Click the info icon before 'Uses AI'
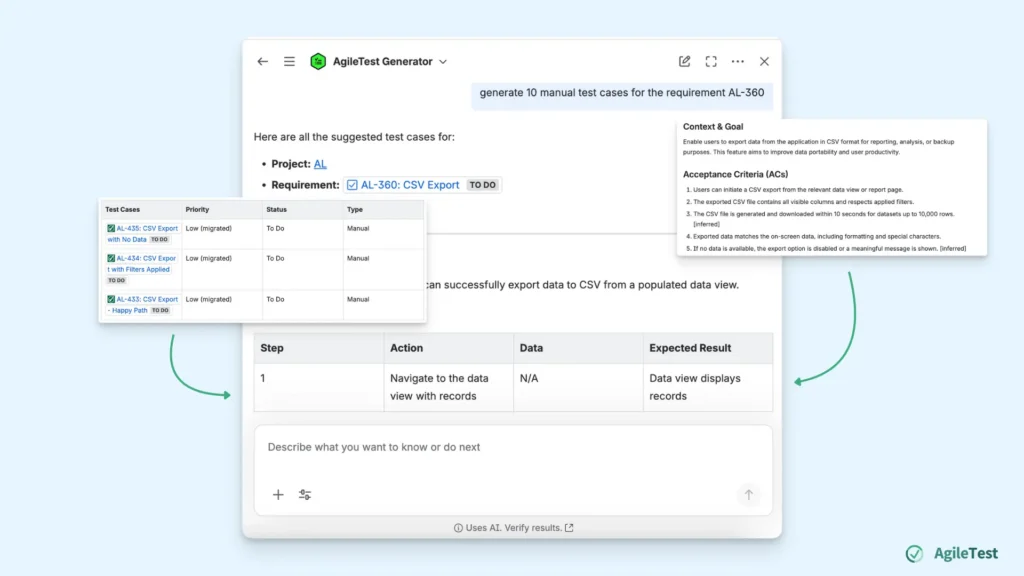The width and height of the screenshot is (1024, 576). point(458,528)
